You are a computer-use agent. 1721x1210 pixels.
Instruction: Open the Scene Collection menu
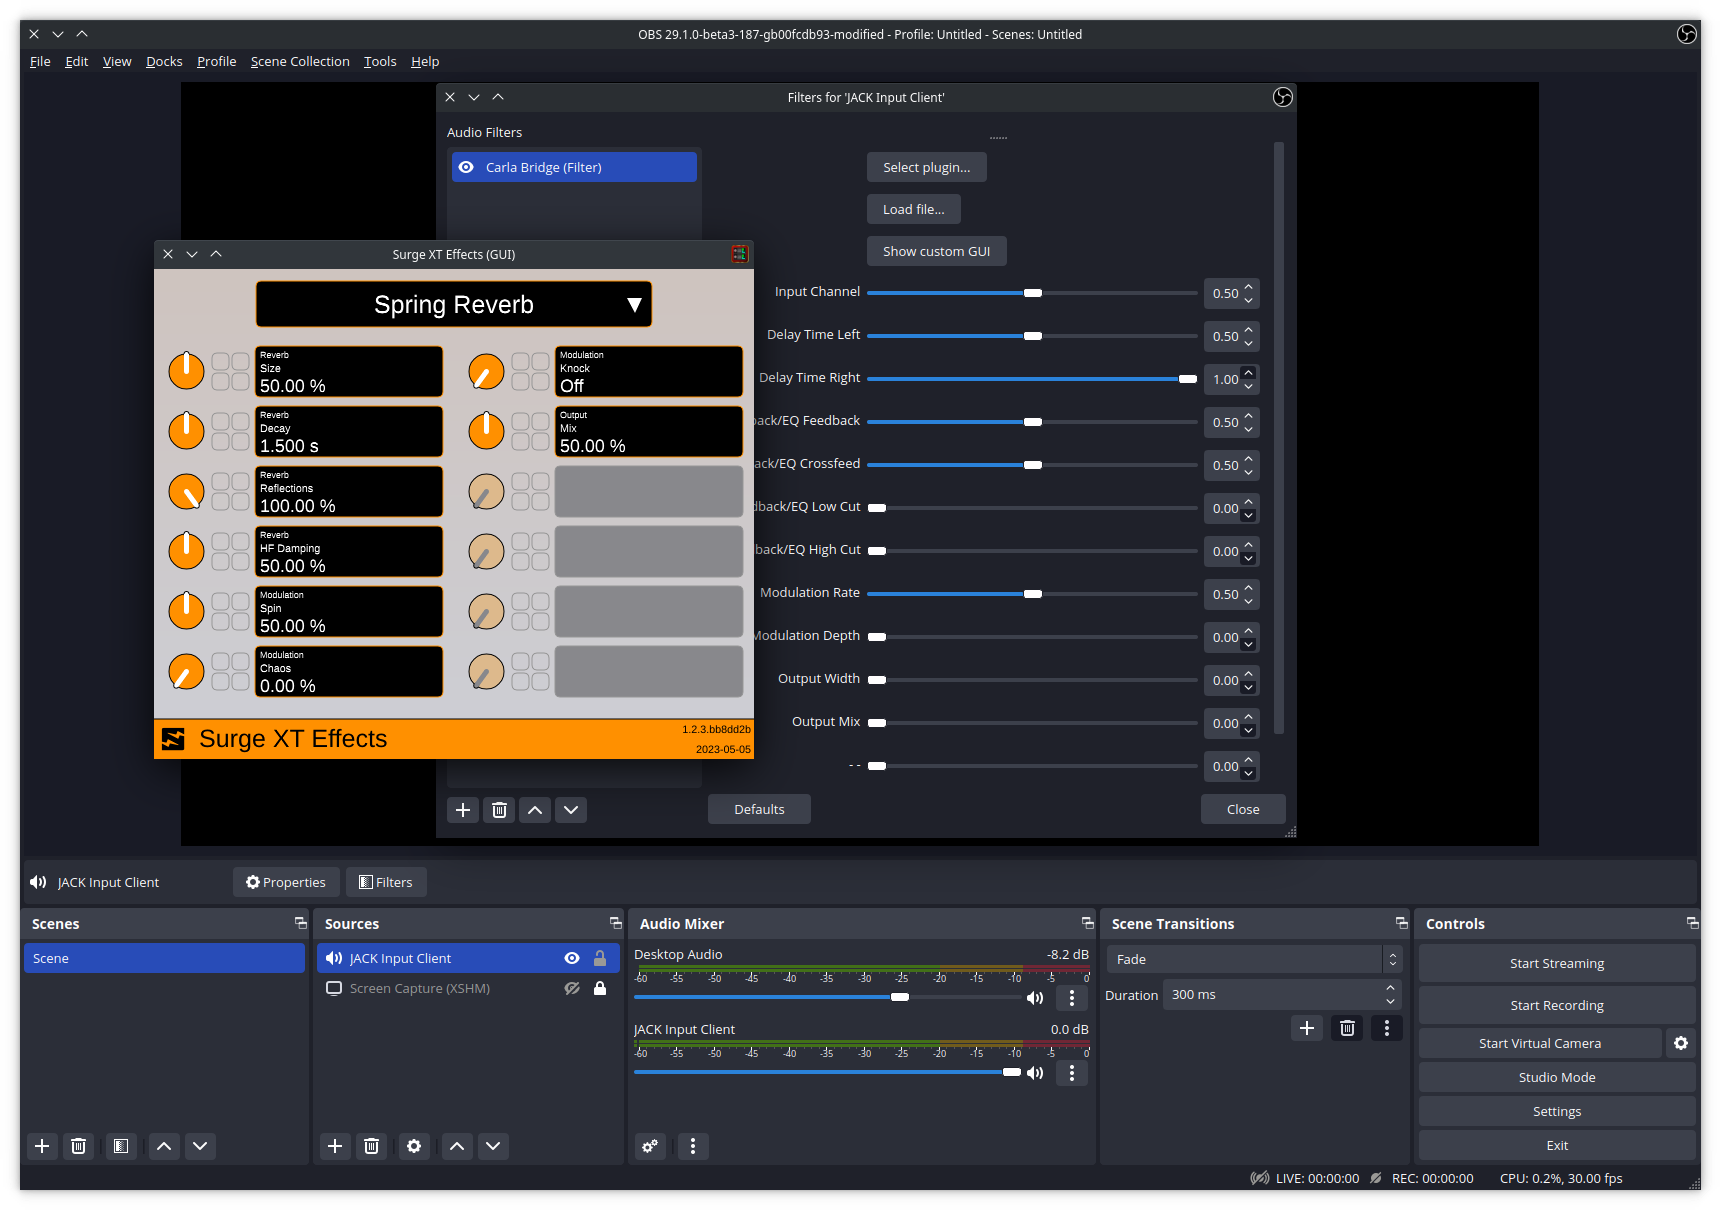(x=300, y=61)
